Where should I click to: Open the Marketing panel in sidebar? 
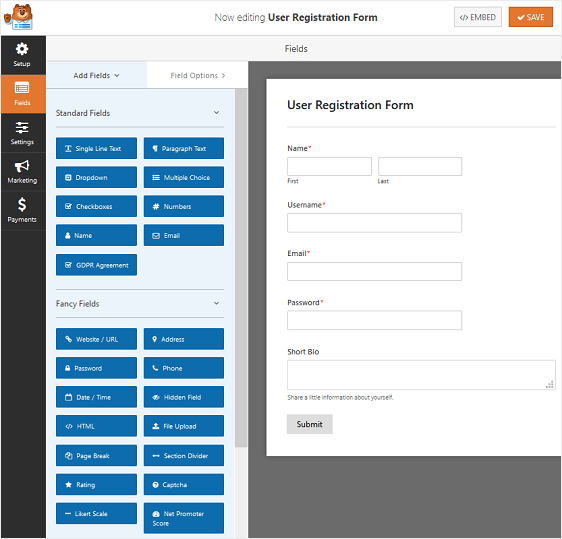tap(22, 171)
